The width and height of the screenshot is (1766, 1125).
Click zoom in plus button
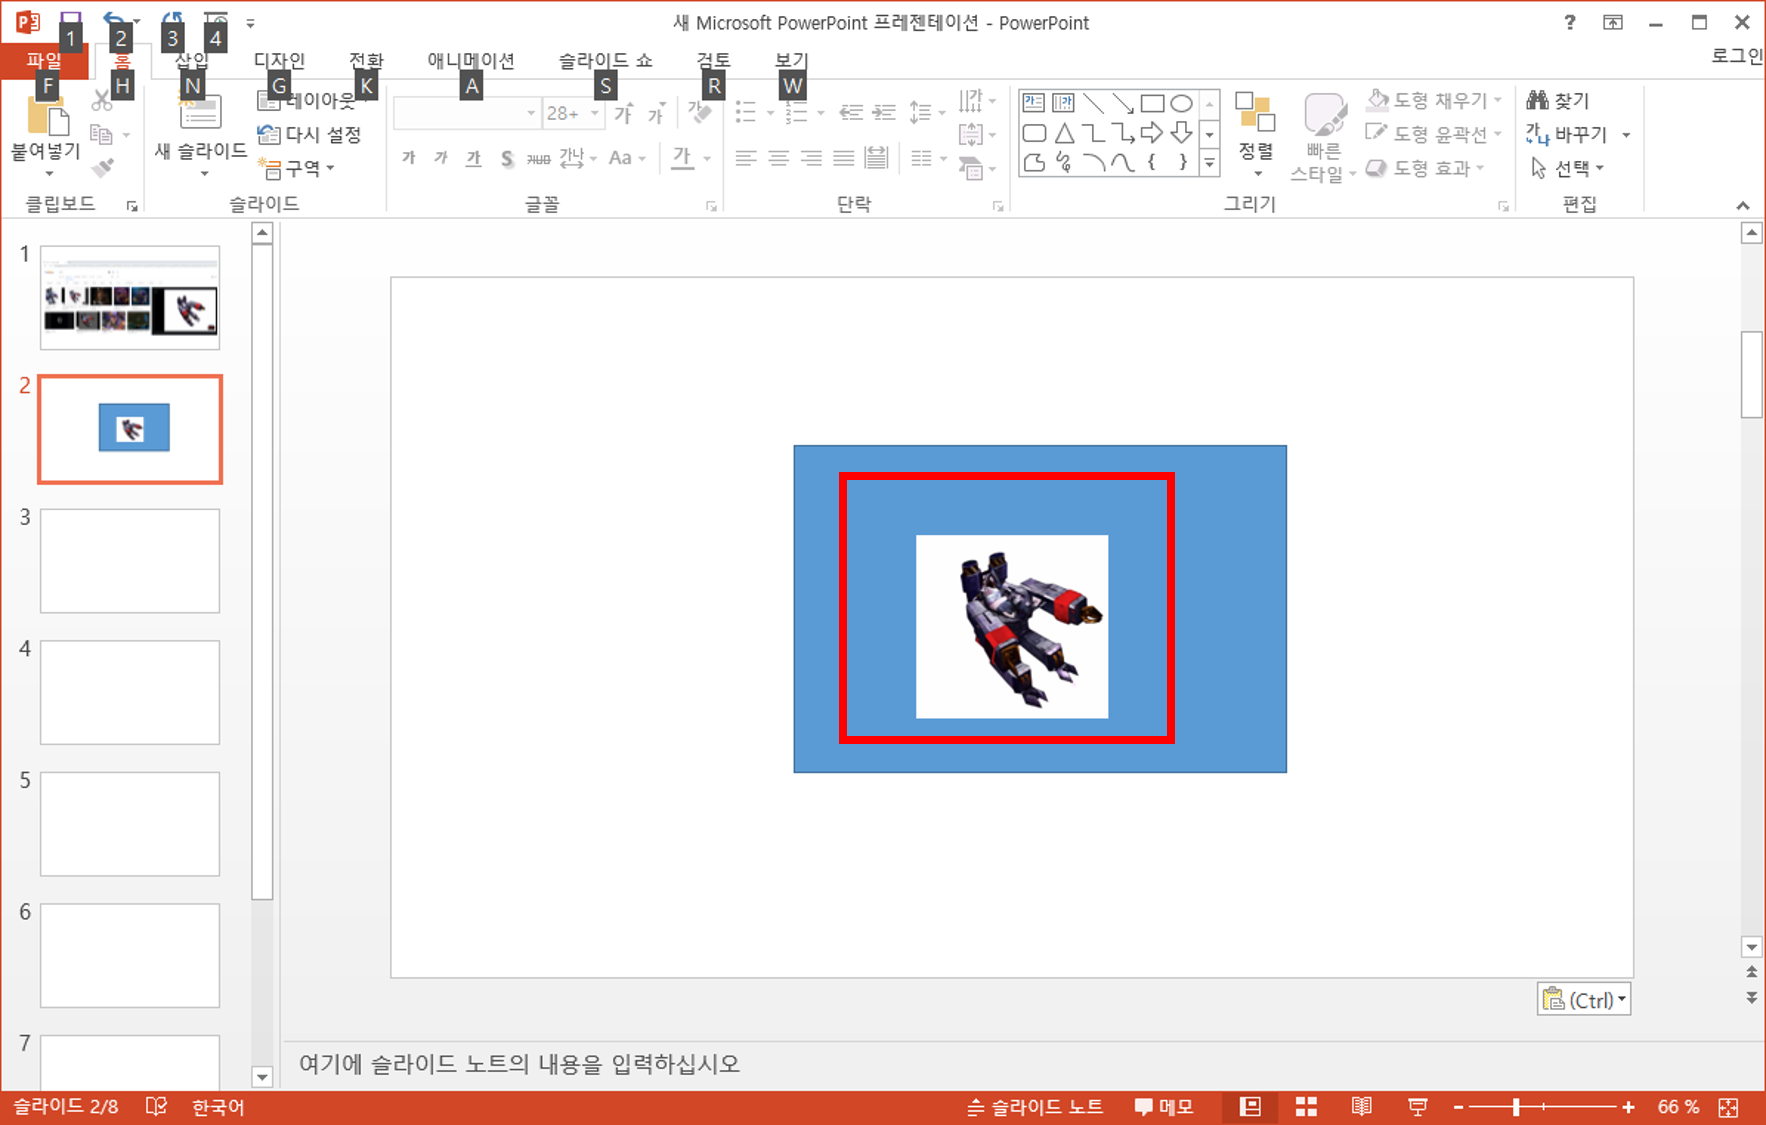coord(1629,1107)
